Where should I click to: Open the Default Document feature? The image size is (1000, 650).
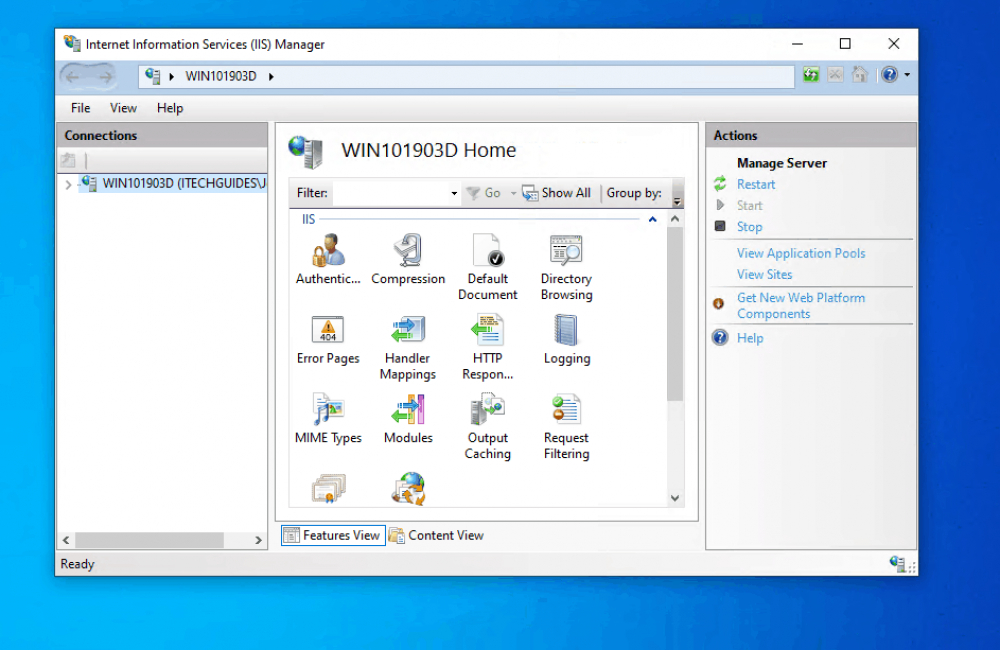[x=488, y=267]
